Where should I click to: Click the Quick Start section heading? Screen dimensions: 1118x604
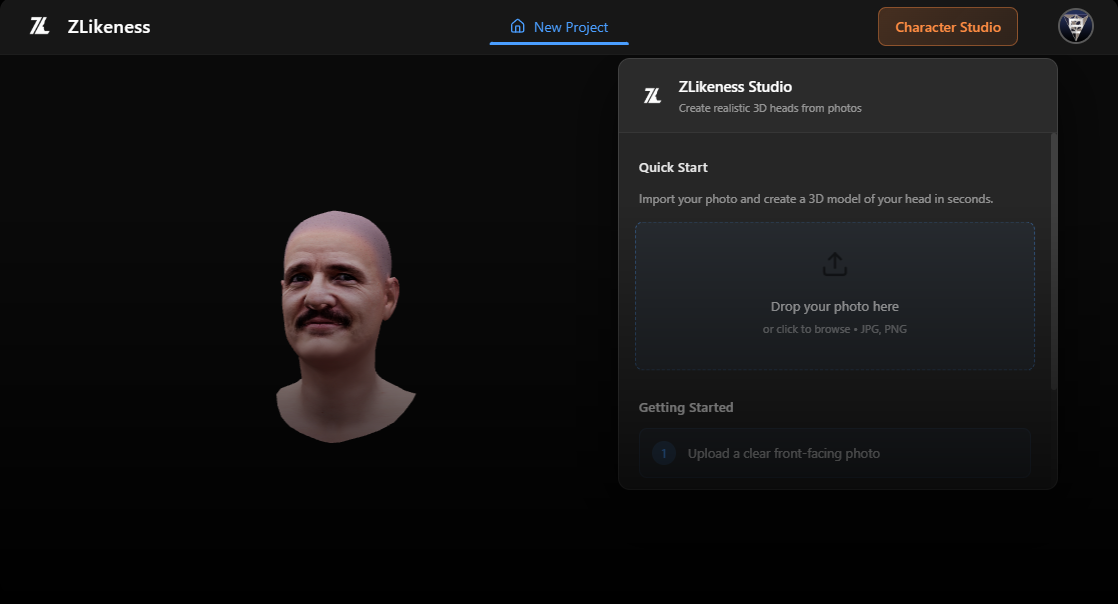673,167
